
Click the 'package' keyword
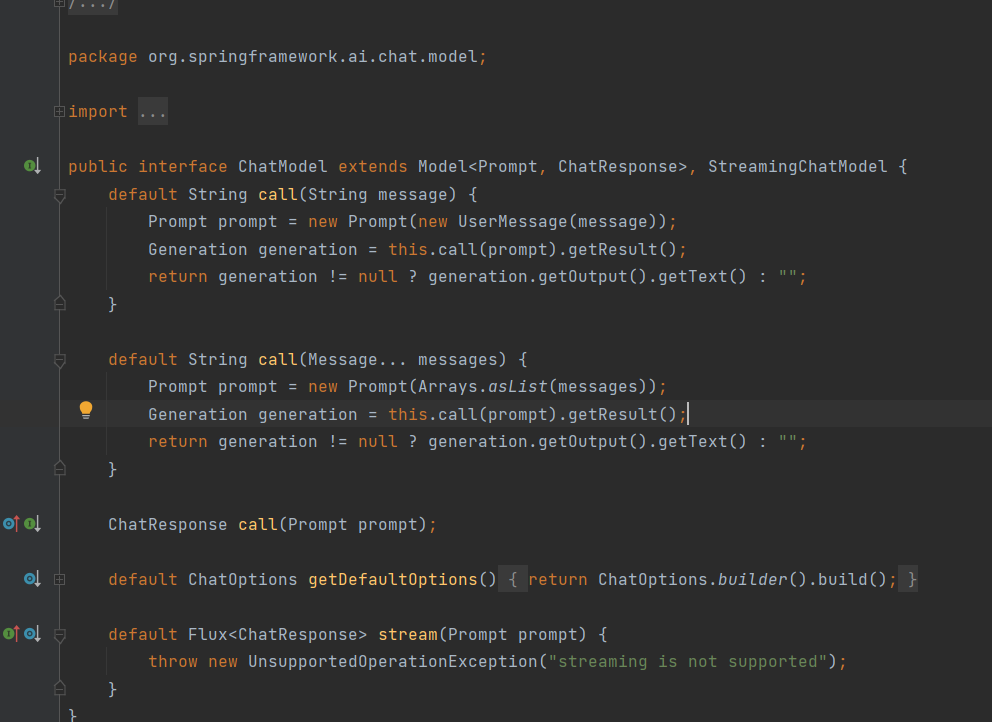click(102, 56)
